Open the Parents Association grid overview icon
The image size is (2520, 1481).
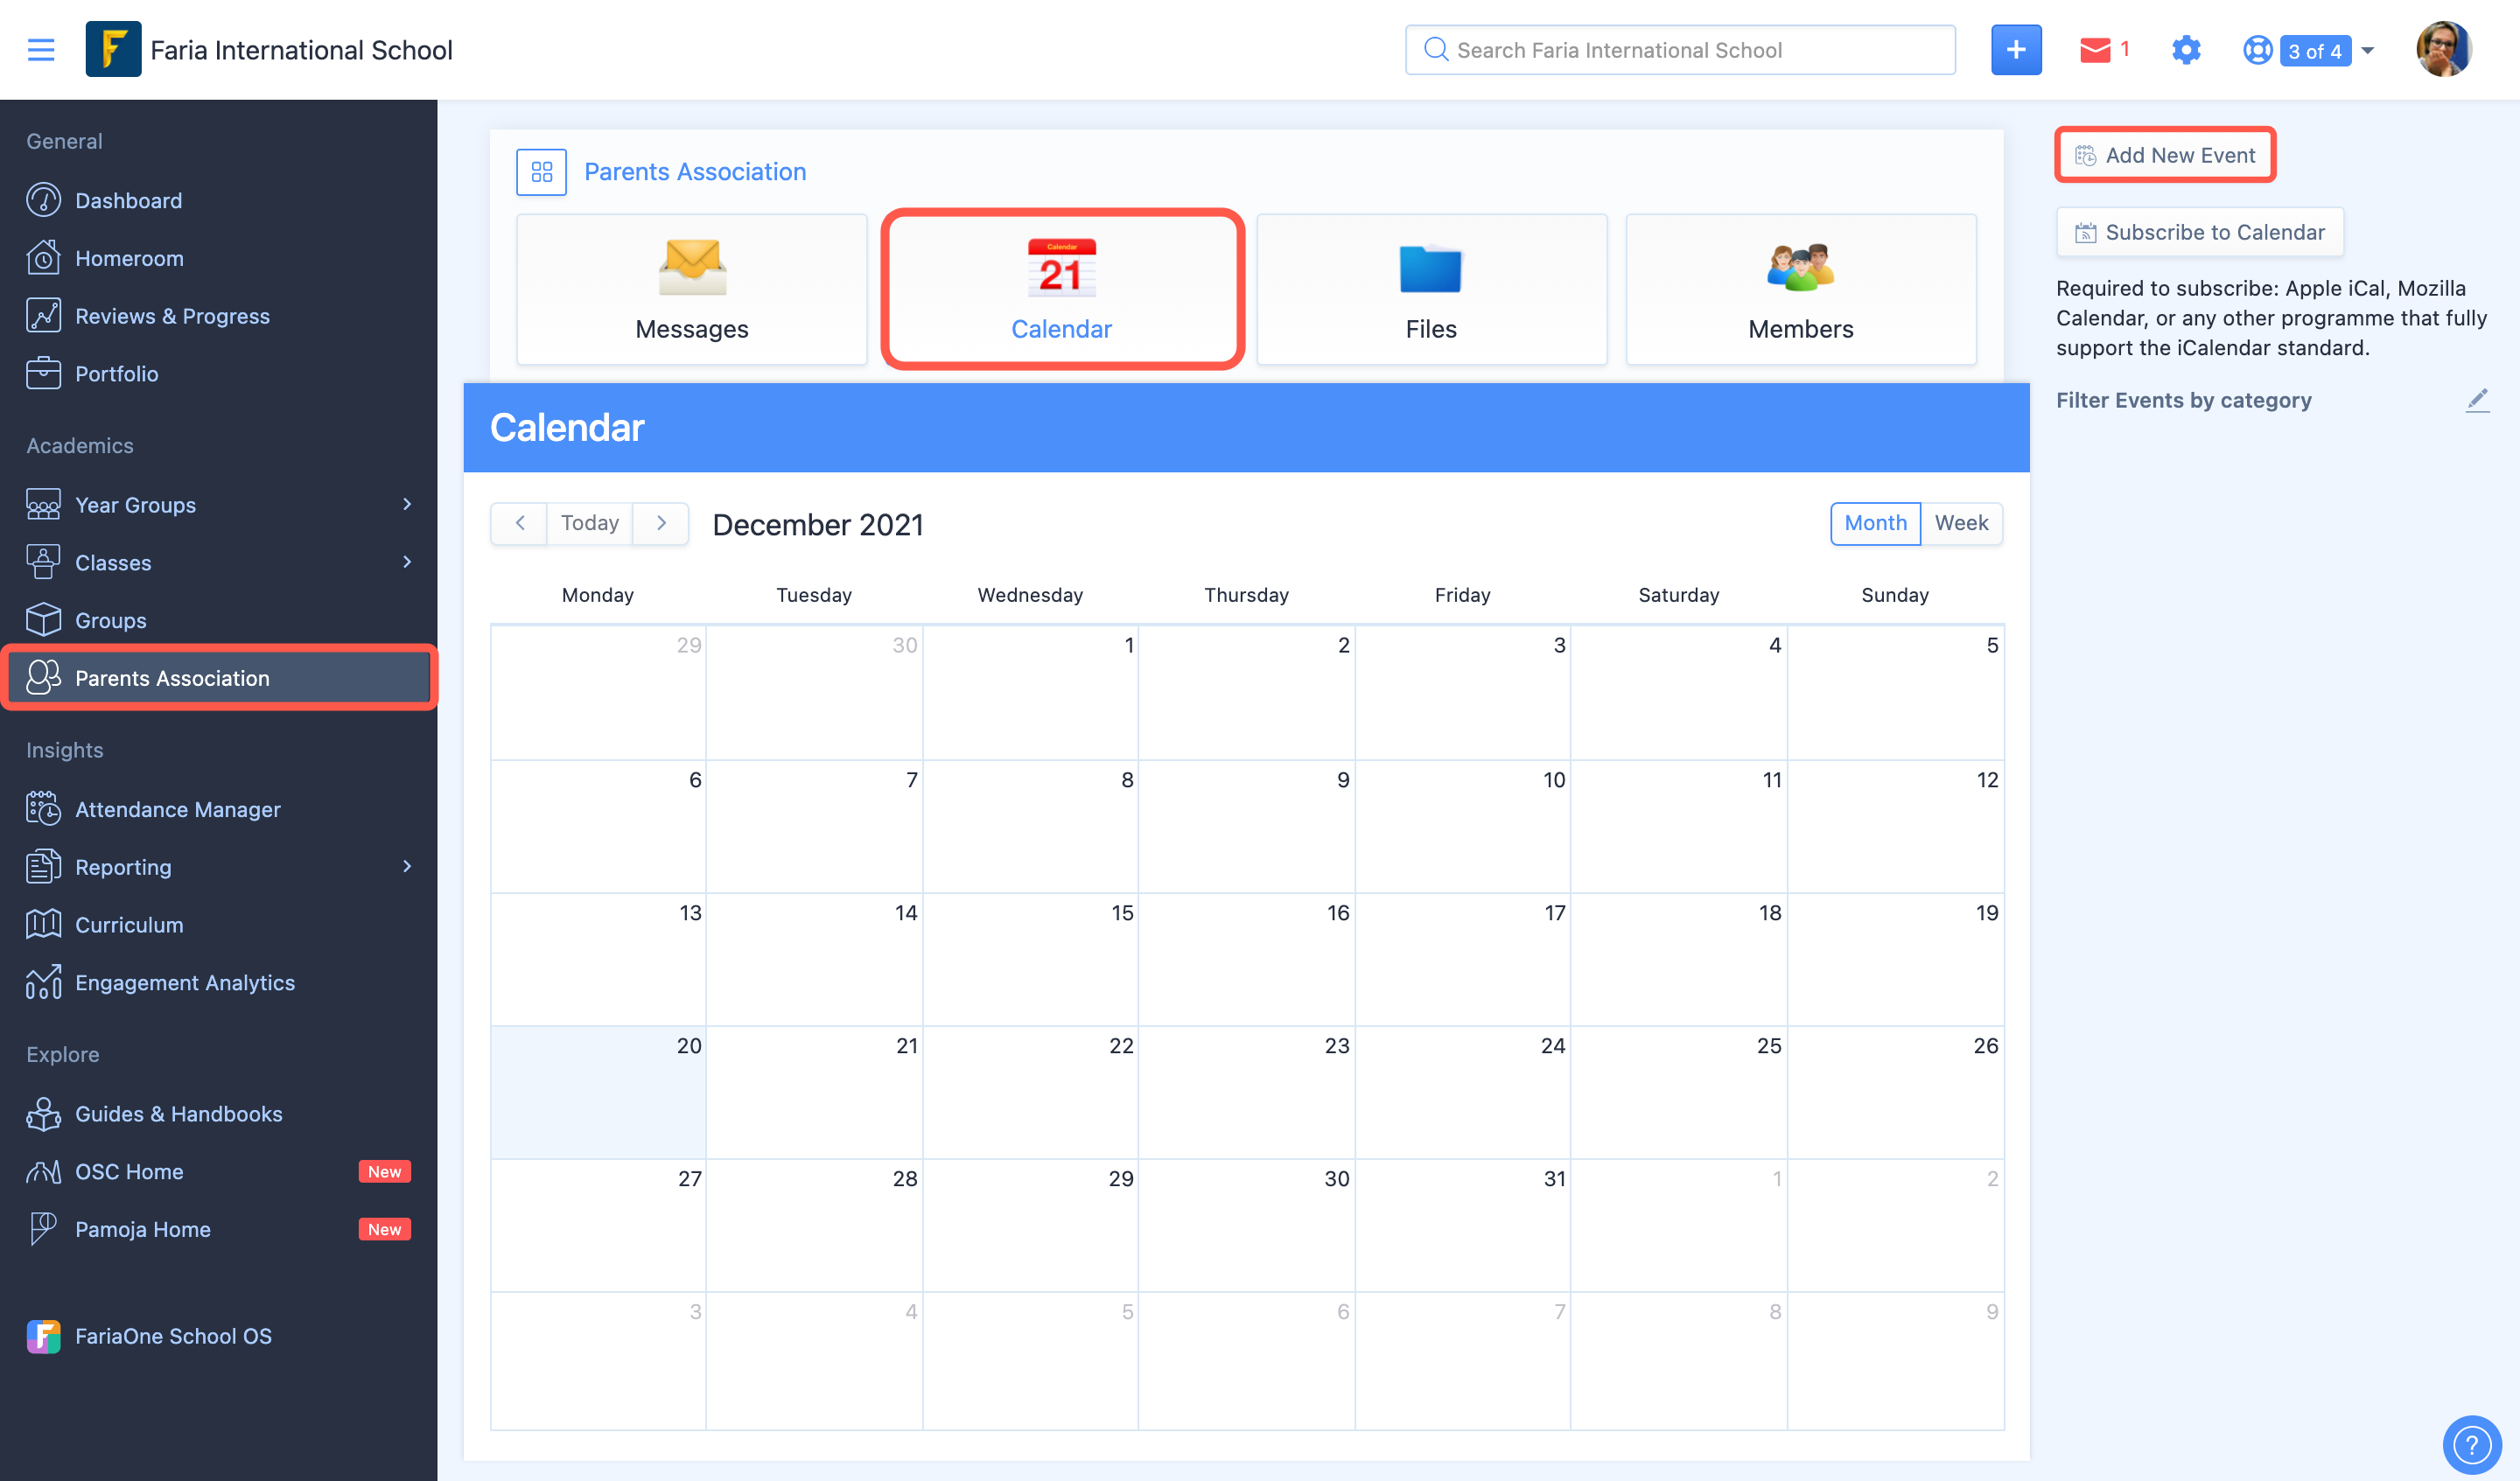[541, 172]
